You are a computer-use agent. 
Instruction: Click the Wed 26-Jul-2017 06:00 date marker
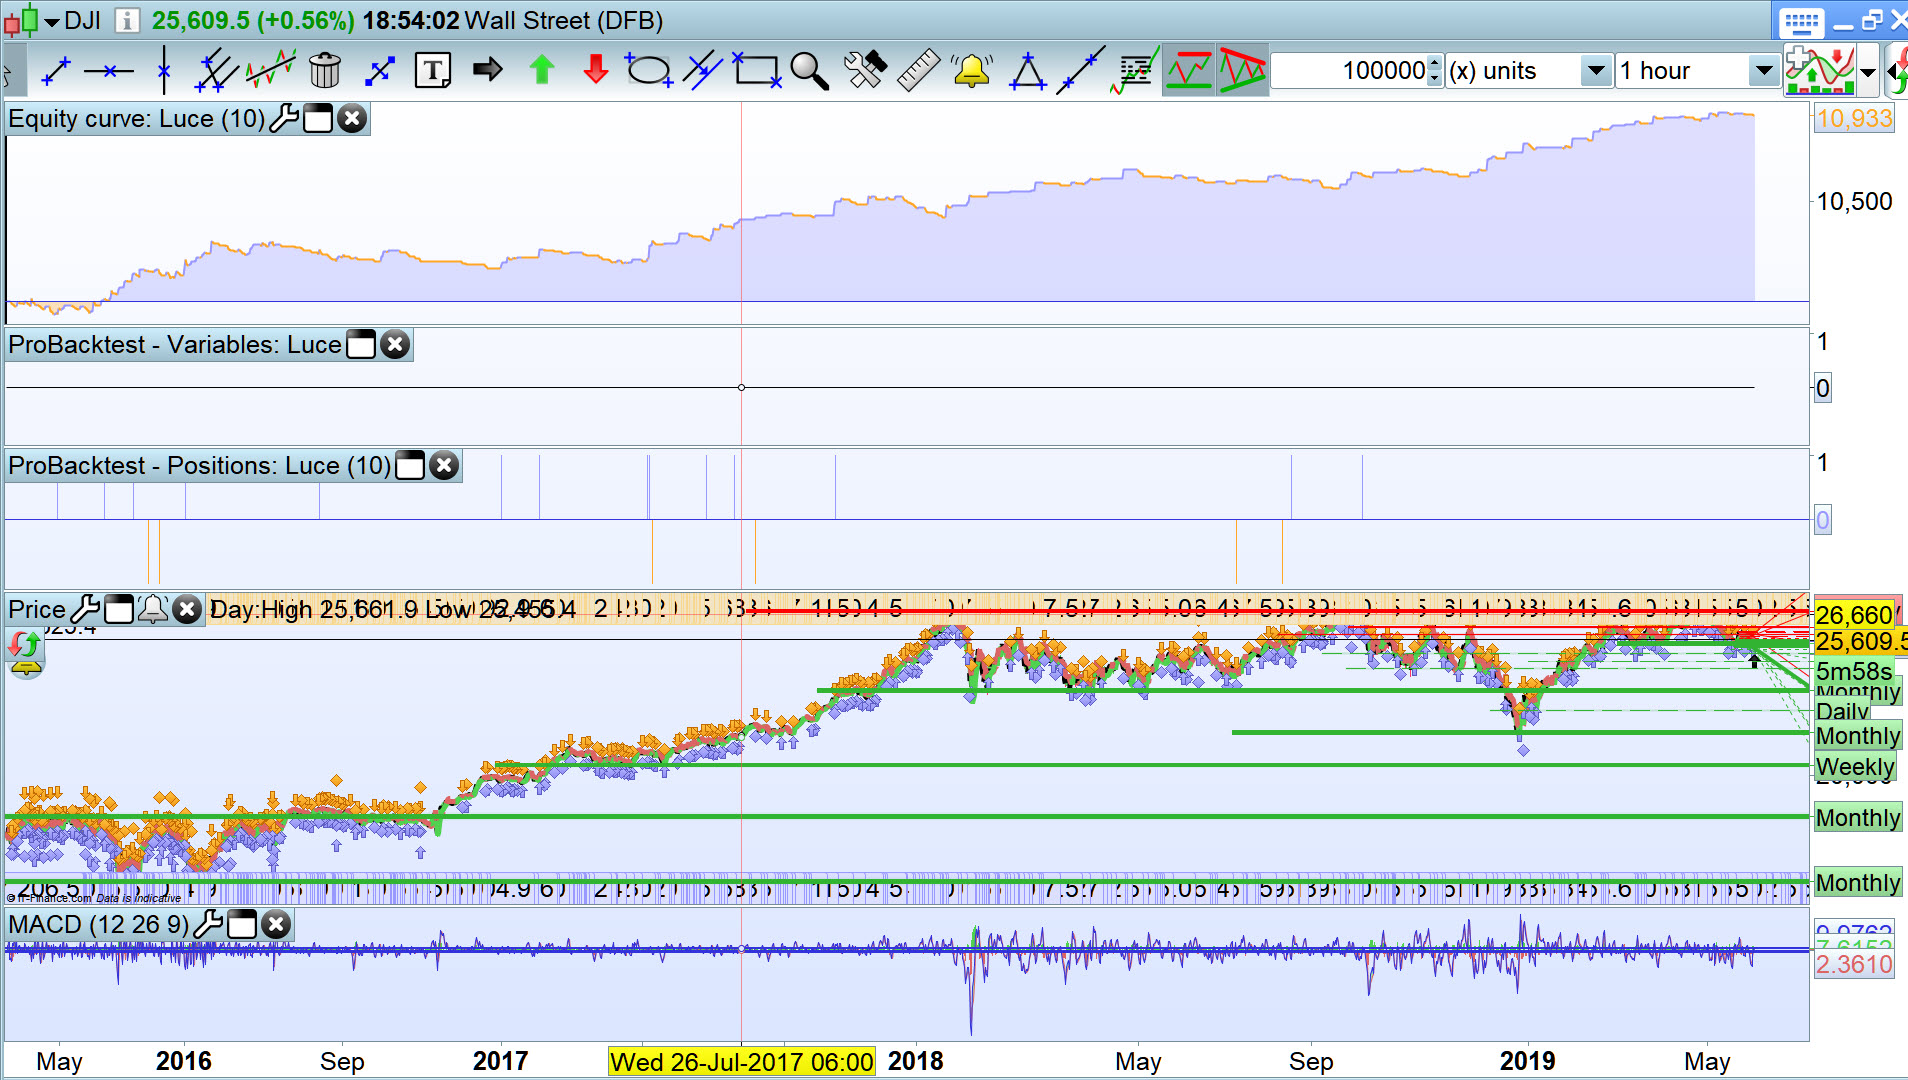(x=742, y=1061)
